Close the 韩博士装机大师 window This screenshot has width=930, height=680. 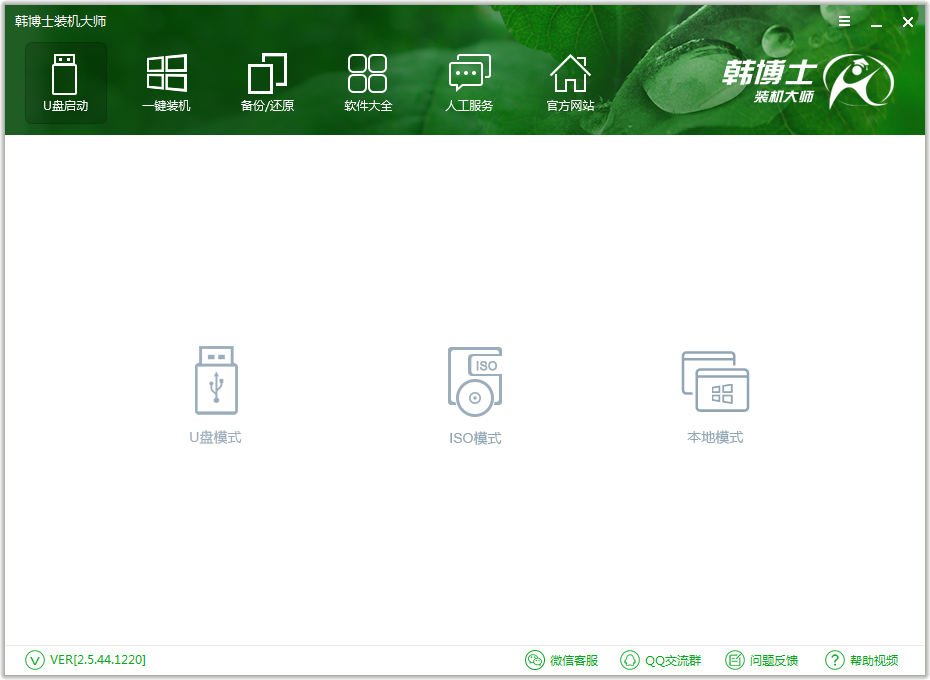click(x=907, y=22)
